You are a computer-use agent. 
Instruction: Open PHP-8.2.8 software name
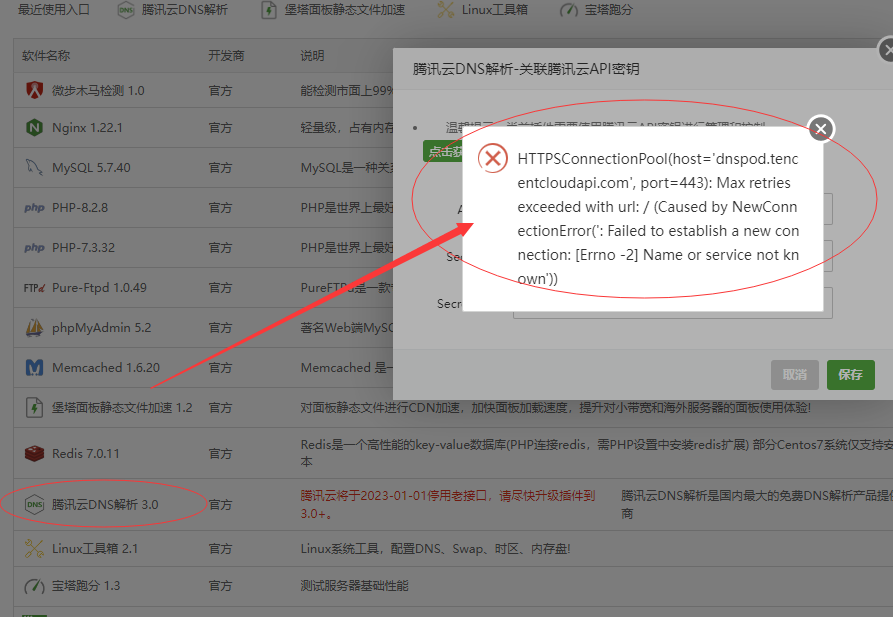(80, 207)
